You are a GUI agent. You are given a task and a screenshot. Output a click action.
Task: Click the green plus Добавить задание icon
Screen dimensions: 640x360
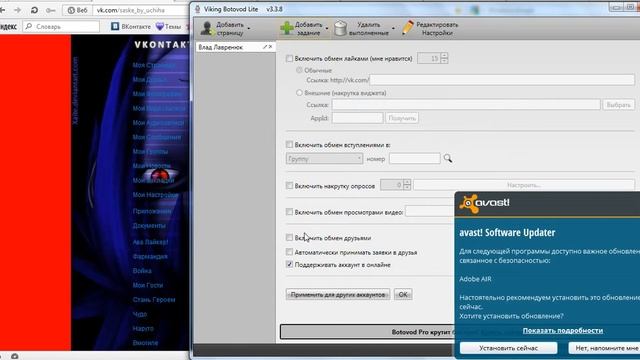coord(287,28)
